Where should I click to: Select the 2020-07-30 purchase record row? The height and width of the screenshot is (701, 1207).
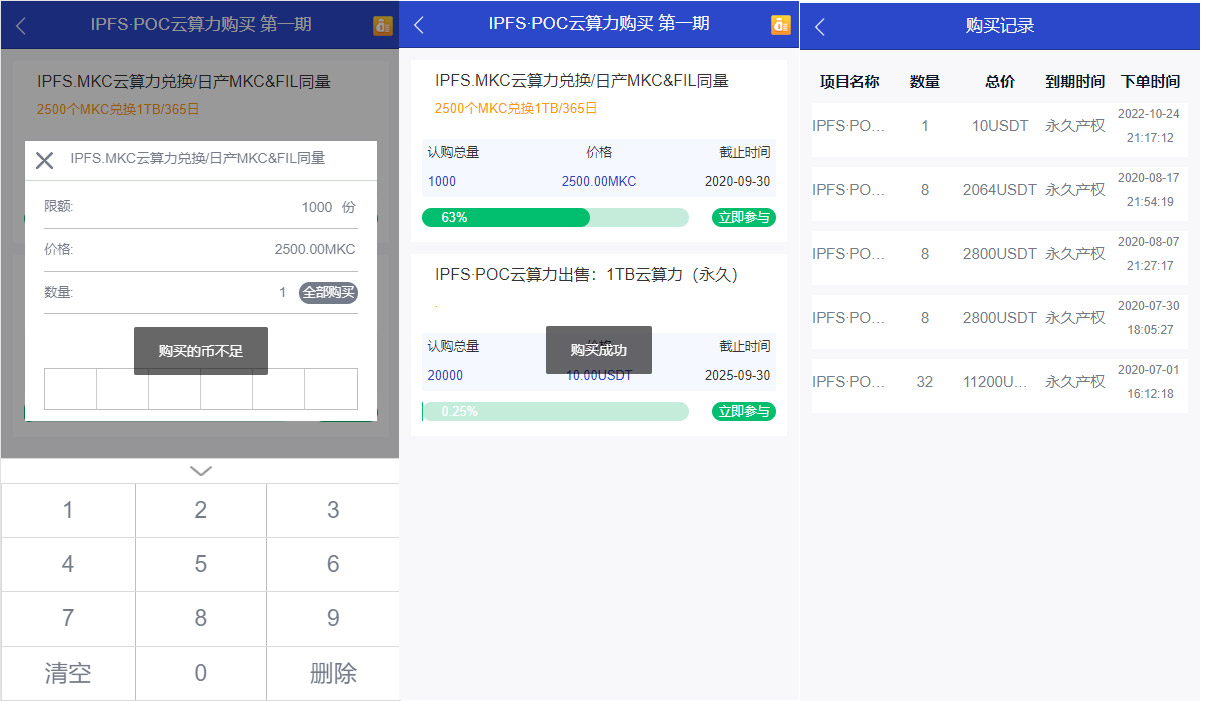[1000, 321]
